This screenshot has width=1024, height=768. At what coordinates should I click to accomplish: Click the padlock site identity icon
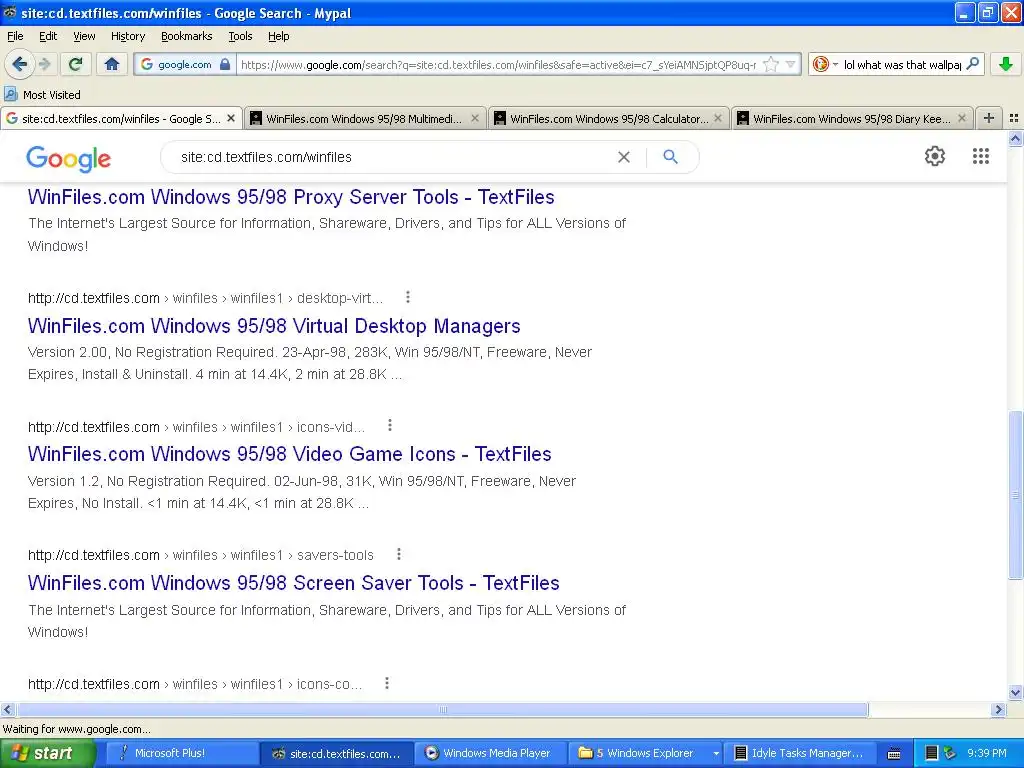click(225, 64)
